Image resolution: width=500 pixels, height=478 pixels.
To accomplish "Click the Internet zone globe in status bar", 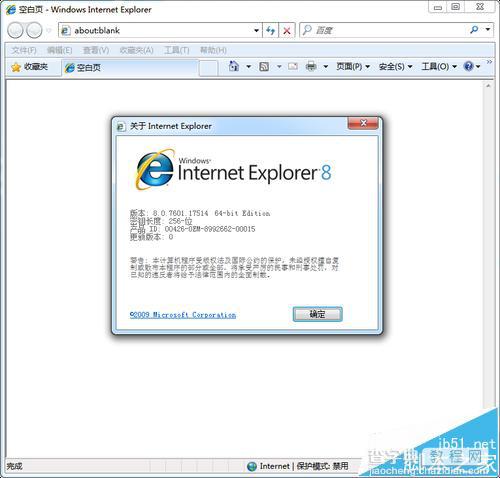I will (x=252, y=466).
